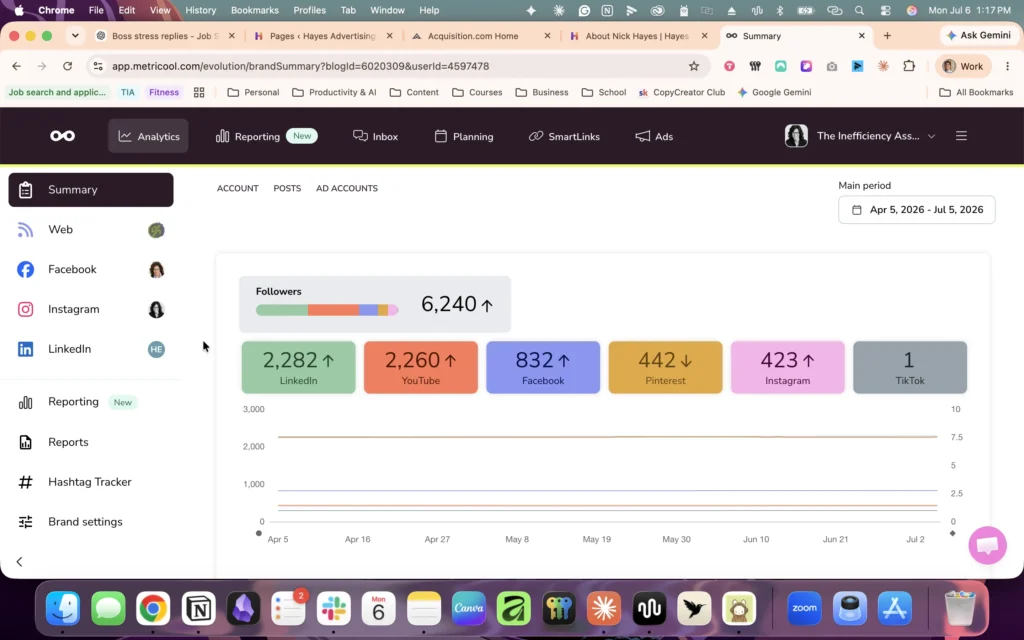
Task: Open Hashtag Tracker in the sidebar
Action: pyautogui.click(x=91, y=482)
